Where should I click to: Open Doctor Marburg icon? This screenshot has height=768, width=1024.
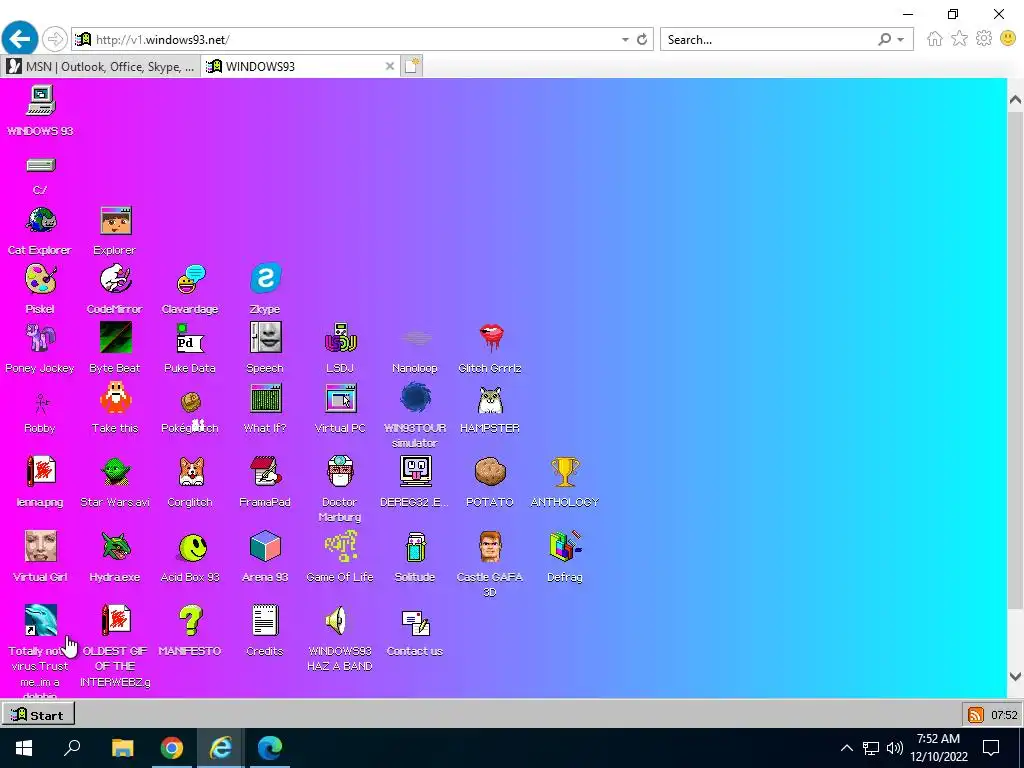tap(340, 472)
